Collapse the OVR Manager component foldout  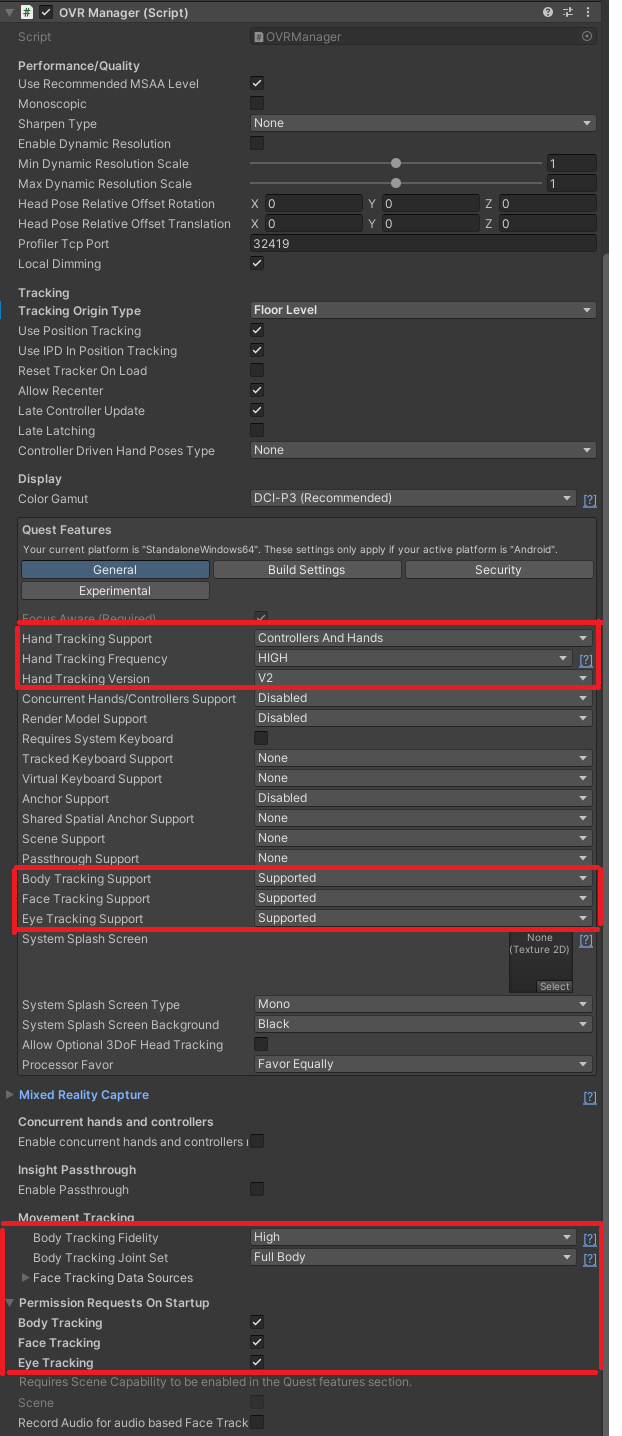(x=10, y=12)
